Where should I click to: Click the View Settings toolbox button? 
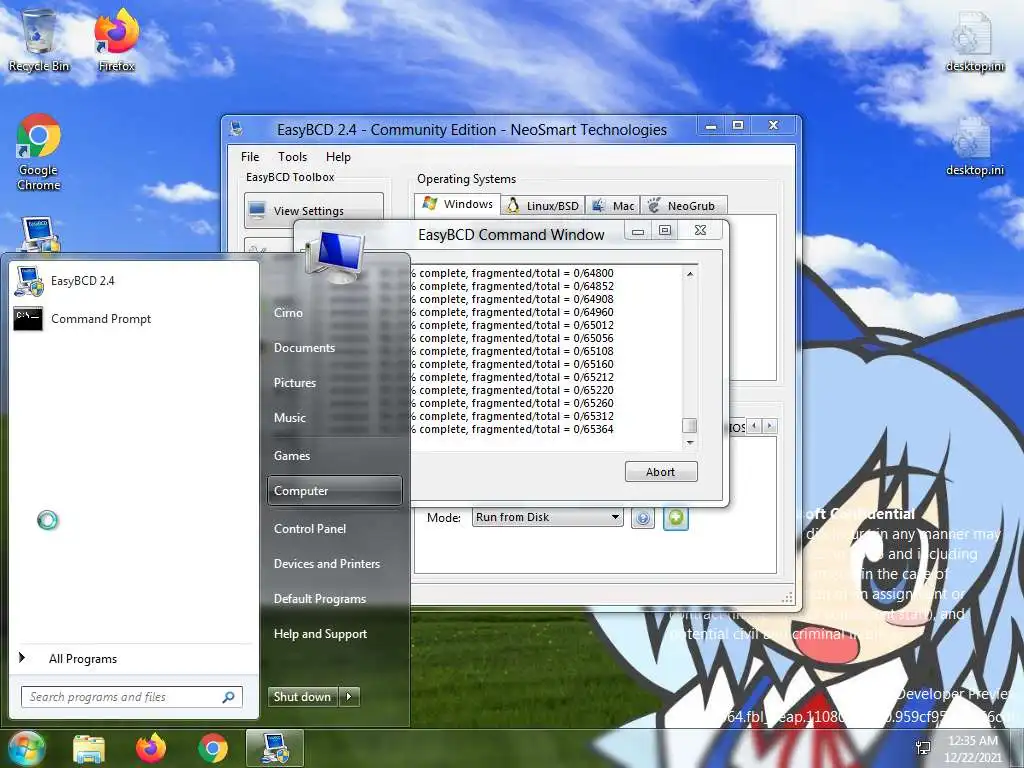(x=313, y=210)
